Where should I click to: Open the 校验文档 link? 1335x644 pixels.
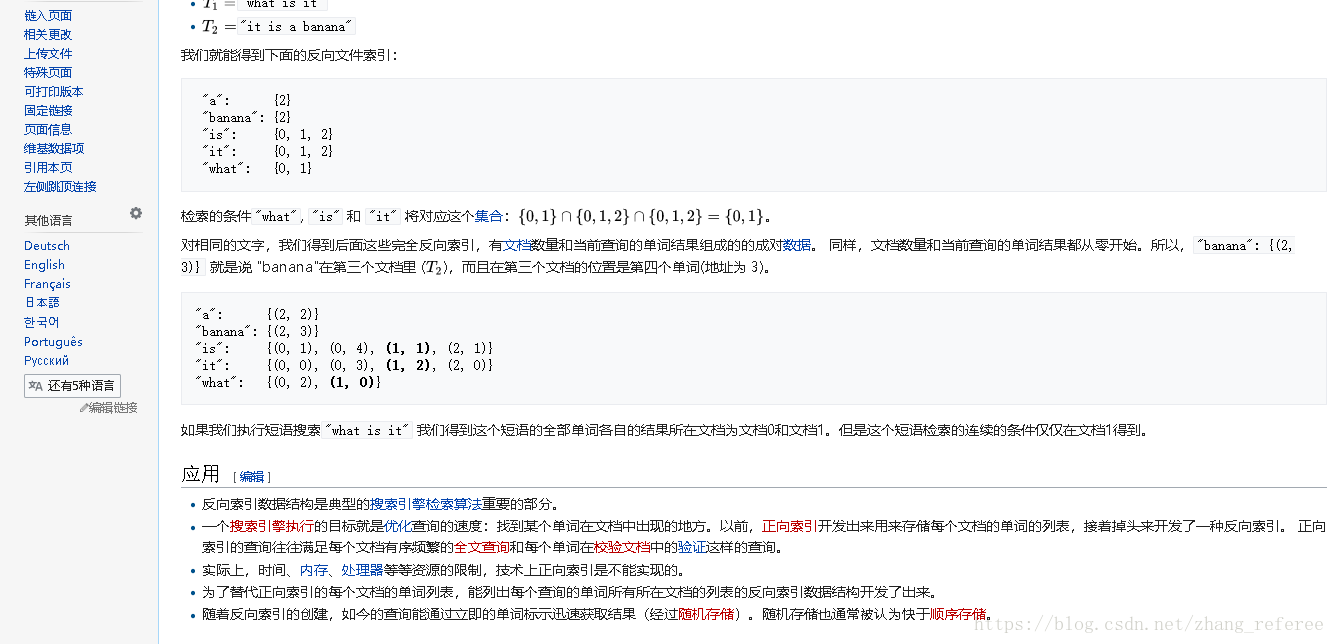(x=622, y=548)
